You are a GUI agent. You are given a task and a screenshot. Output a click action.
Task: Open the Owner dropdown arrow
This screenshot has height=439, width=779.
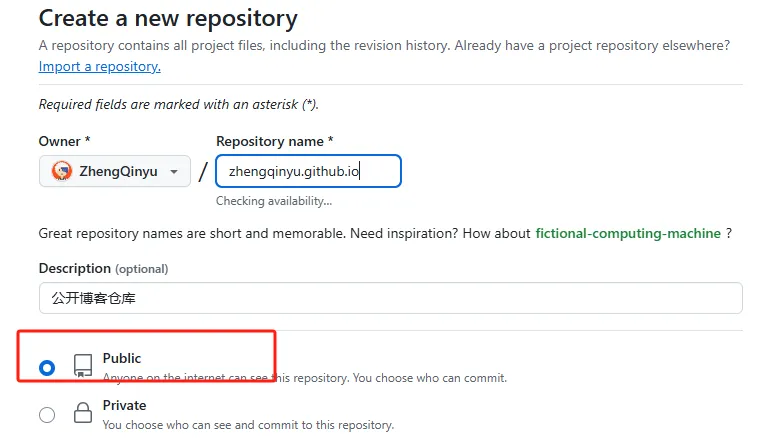point(174,172)
